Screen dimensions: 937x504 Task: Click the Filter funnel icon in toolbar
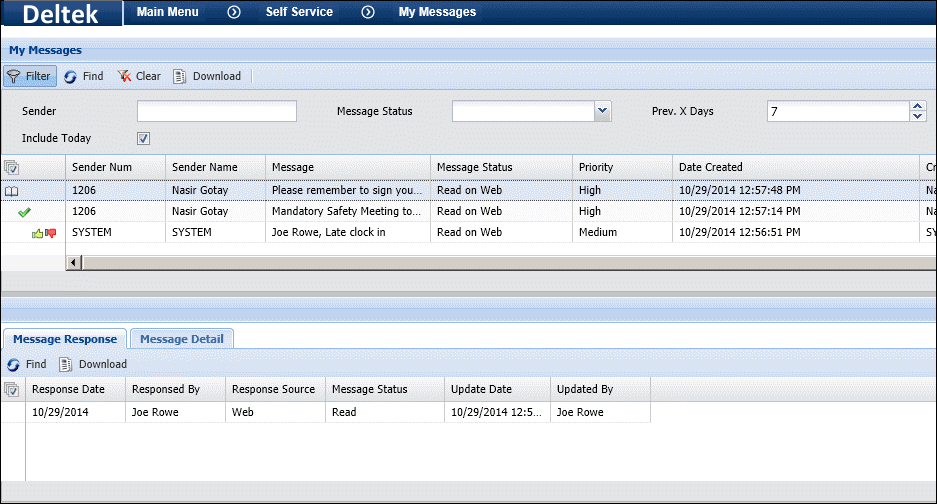[x=14, y=76]
